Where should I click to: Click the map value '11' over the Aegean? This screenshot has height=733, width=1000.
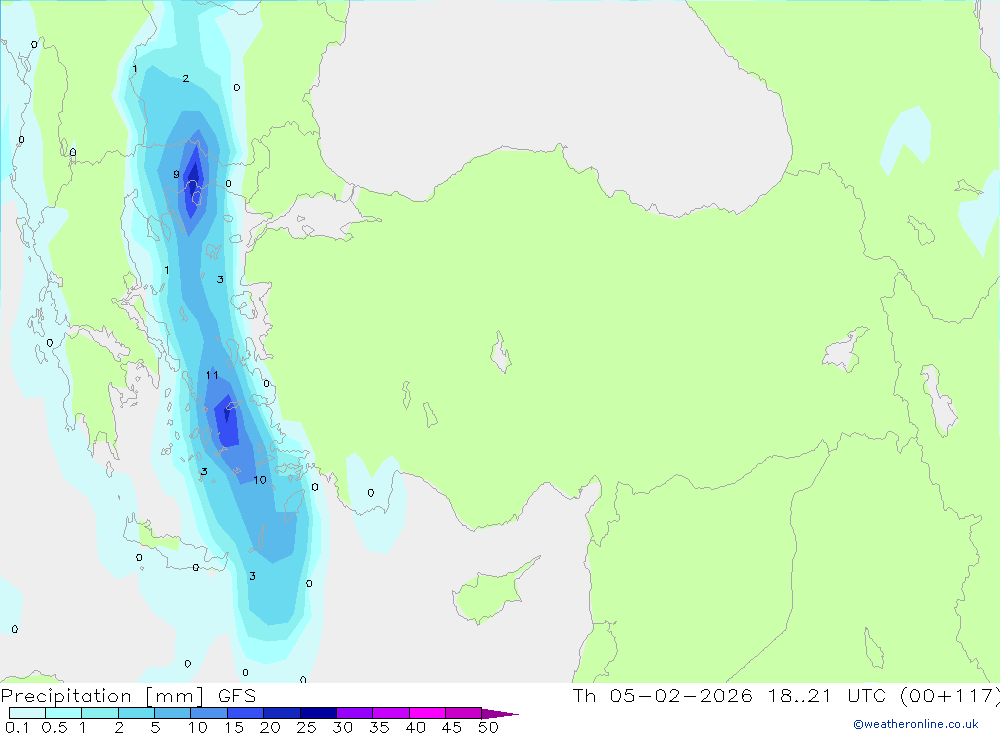212,375
